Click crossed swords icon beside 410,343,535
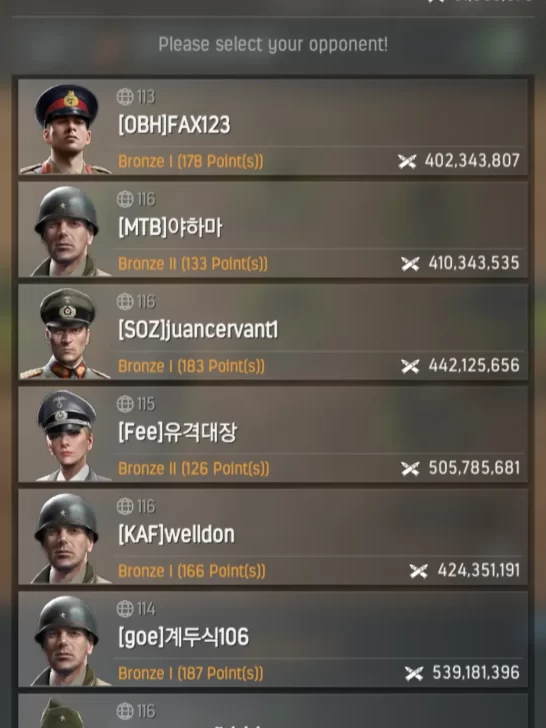The width and height of the screenshot is (546, 728). pos(410,264)
